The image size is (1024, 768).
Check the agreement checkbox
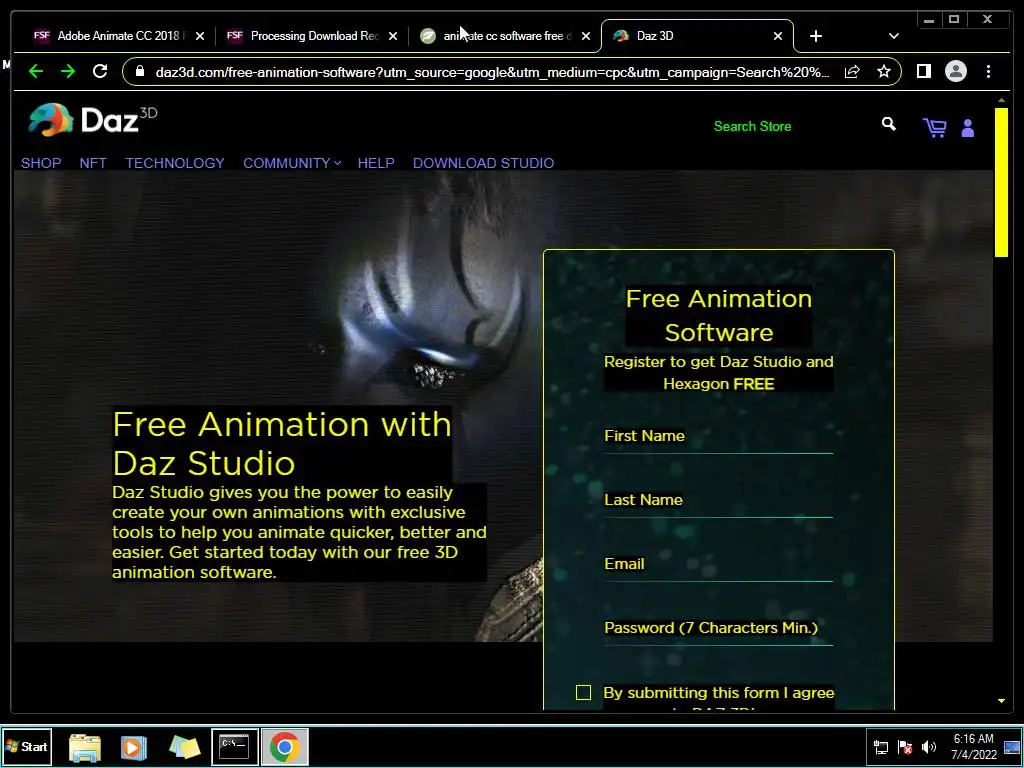[583, 692]
